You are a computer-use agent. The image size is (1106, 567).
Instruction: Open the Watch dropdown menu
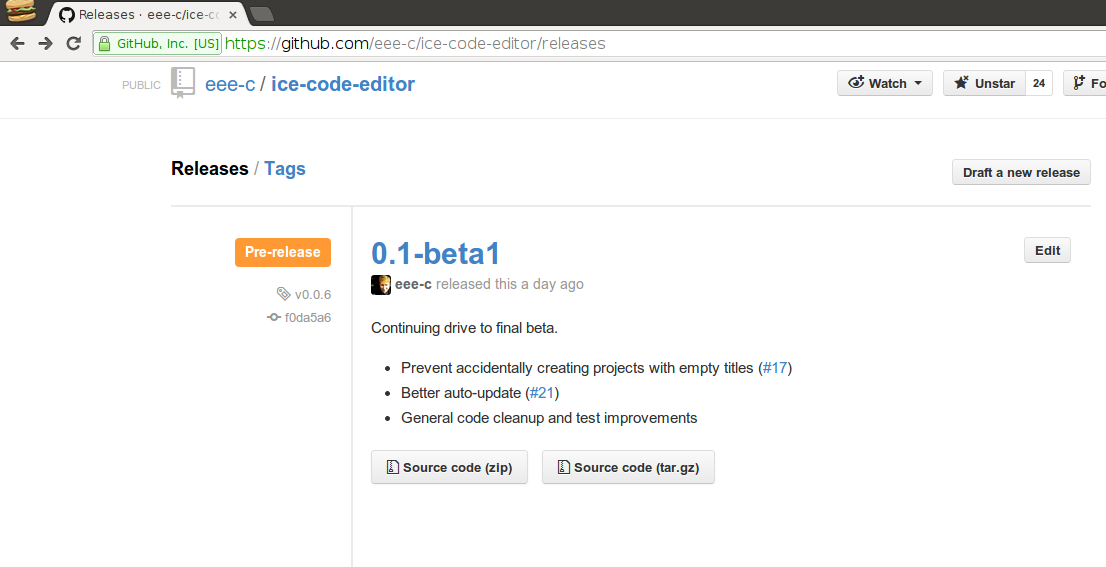[x=885, y=83]
